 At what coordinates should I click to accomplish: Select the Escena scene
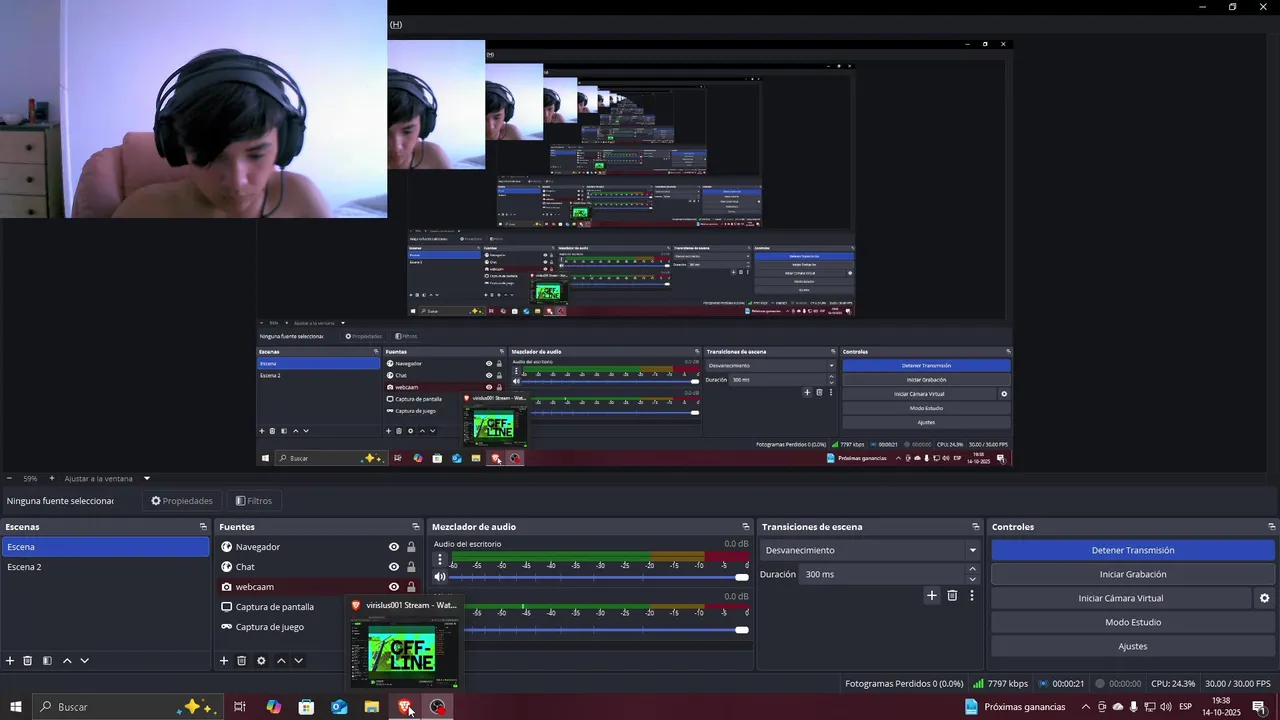[106, 547]
